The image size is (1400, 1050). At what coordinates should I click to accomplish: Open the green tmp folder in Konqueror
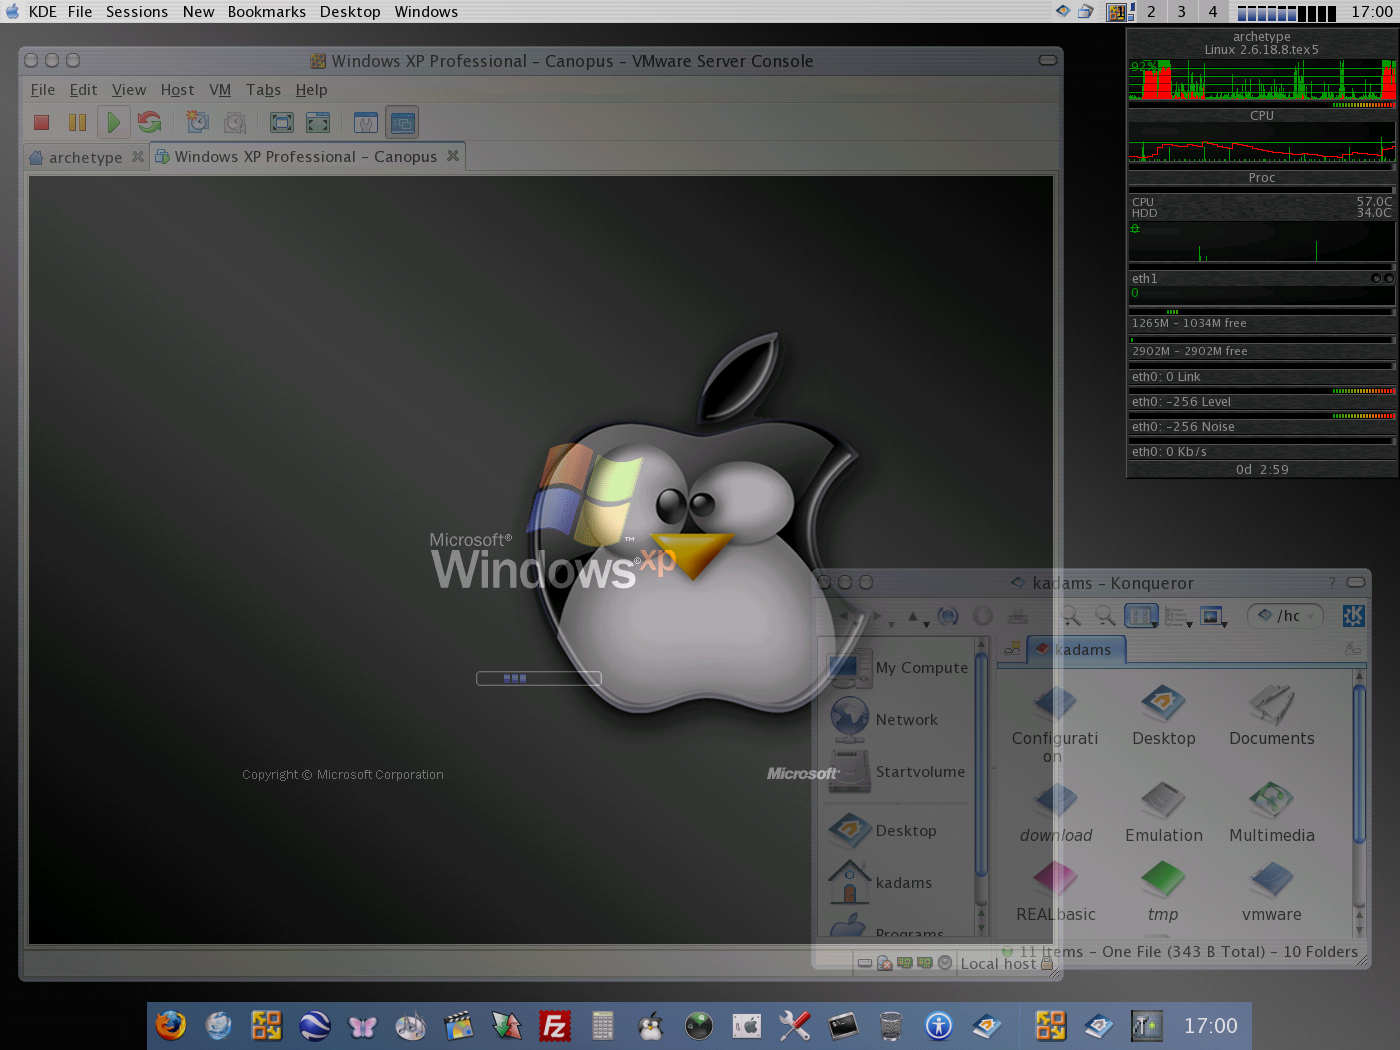(1163, 892)
